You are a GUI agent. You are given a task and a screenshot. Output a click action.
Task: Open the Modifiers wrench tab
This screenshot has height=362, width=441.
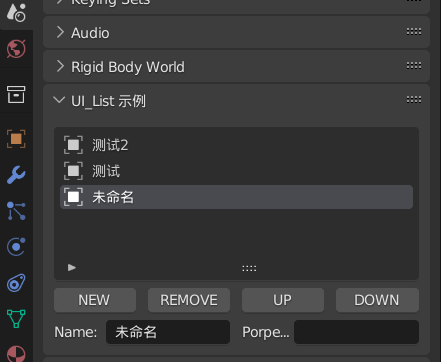click(x=16, y=175)
